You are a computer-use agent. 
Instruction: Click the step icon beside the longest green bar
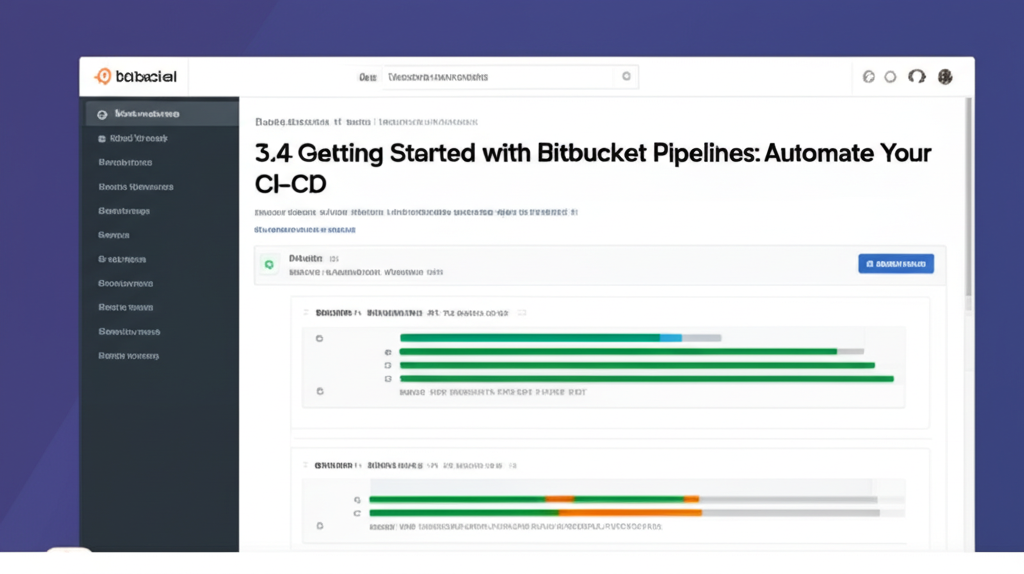tap(388, 379)
